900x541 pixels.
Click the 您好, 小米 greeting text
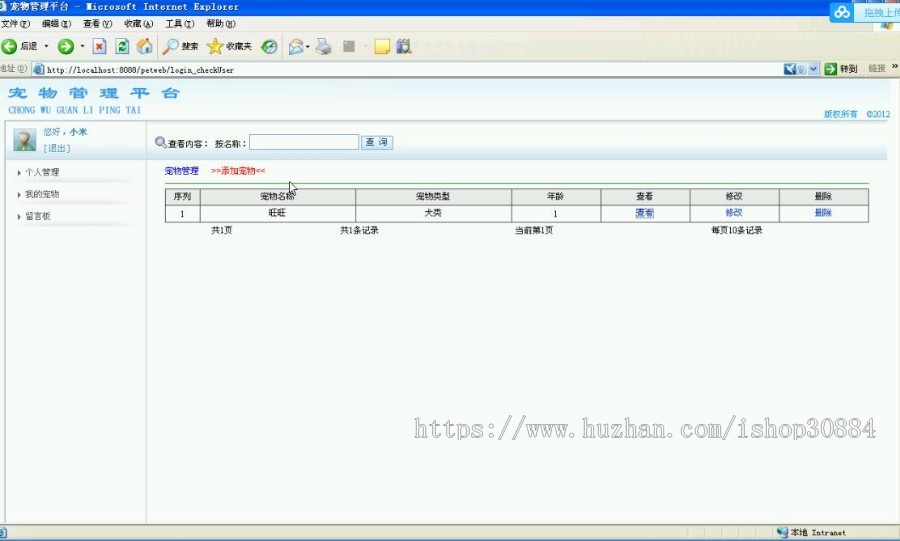coord(65,132)
